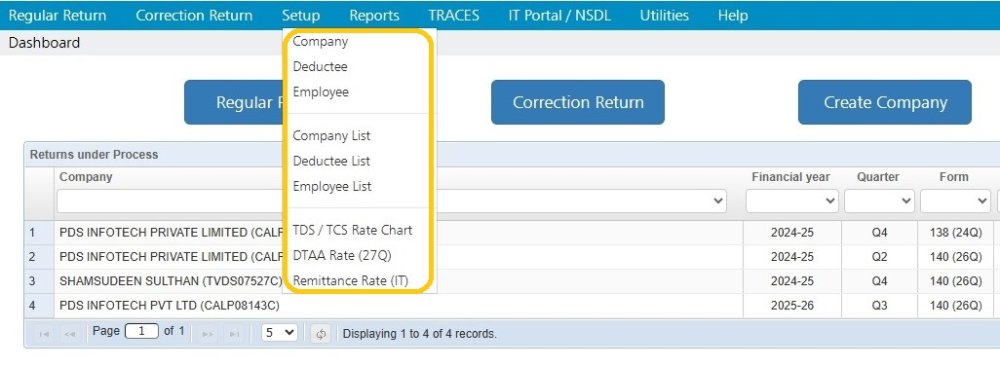
Task: Open Help menu
Action: pos(733,15)
